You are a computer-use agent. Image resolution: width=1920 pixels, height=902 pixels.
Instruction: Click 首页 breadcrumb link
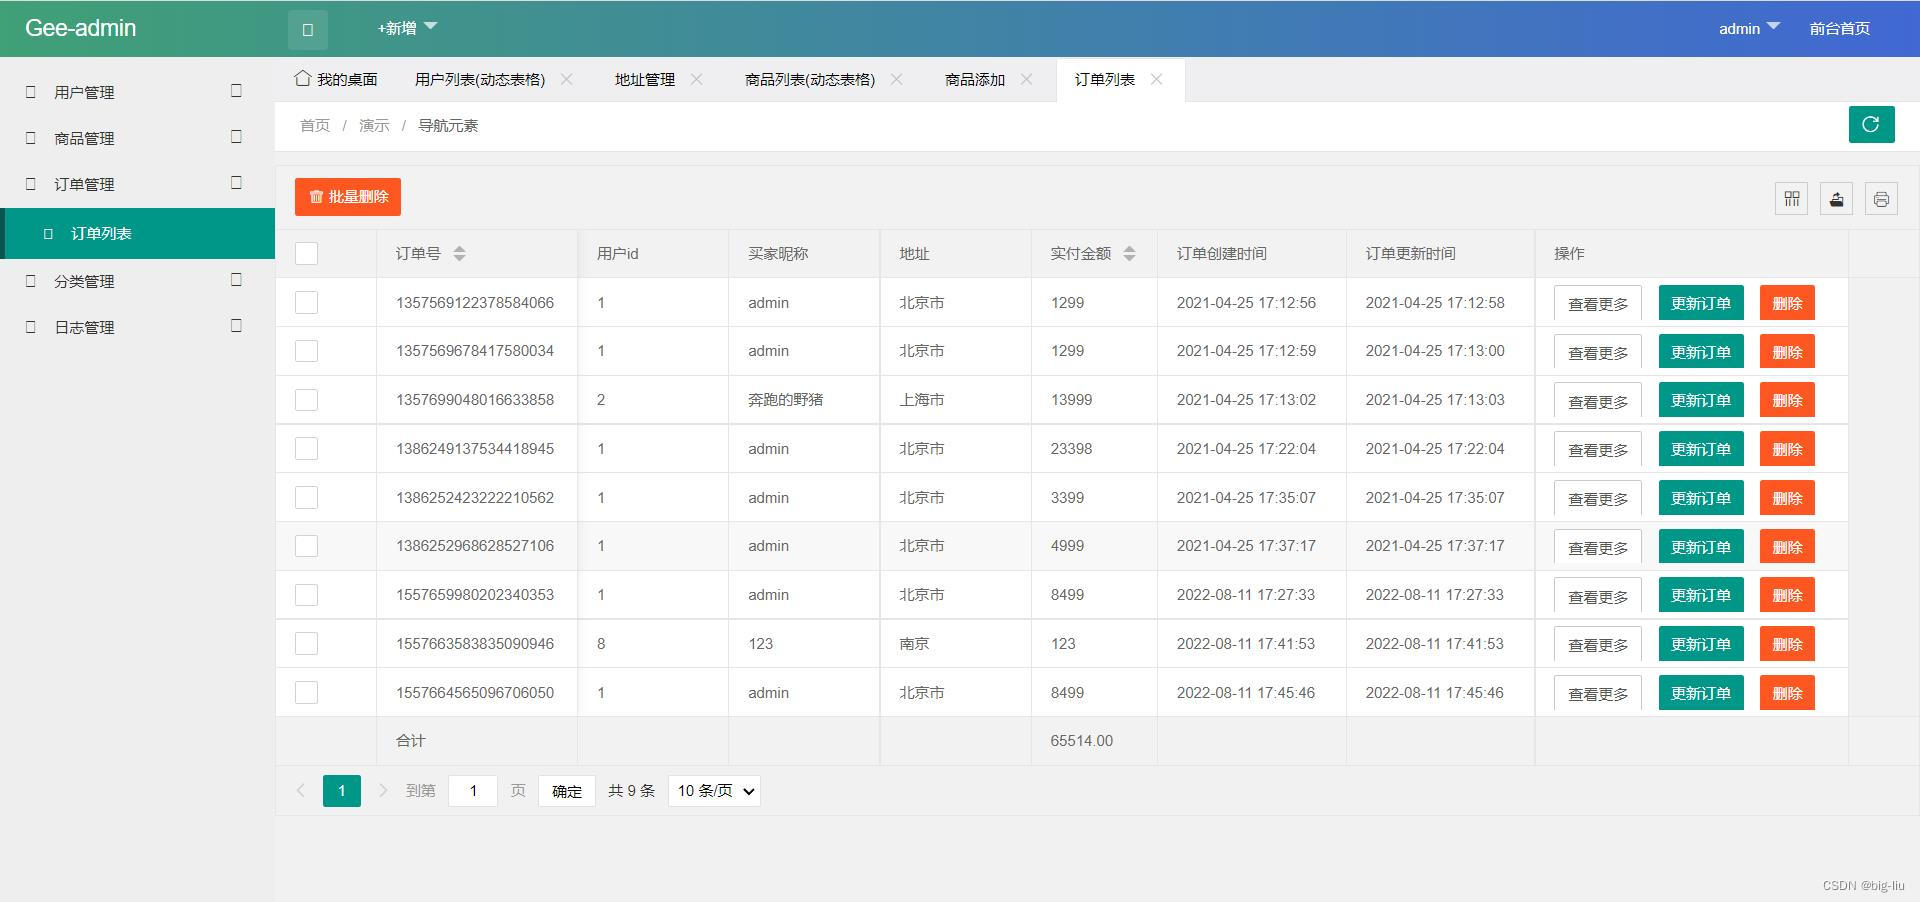315,125
